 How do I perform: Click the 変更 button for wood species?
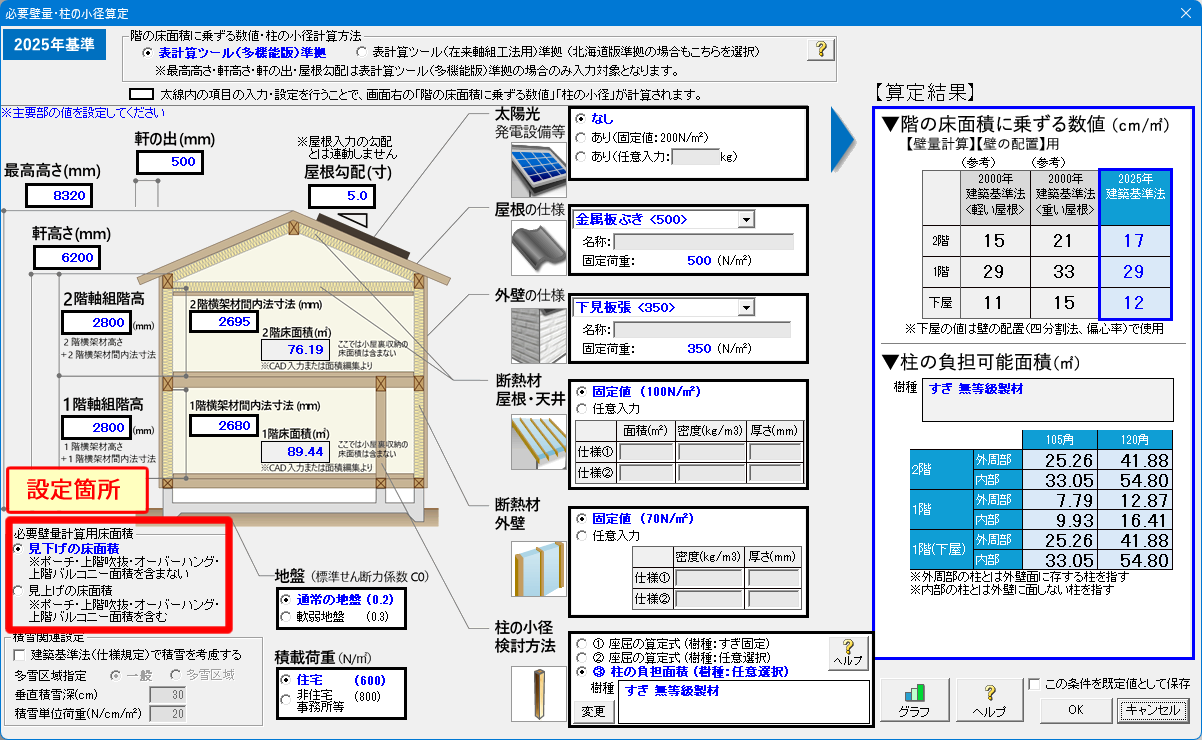tap(593, 712)
